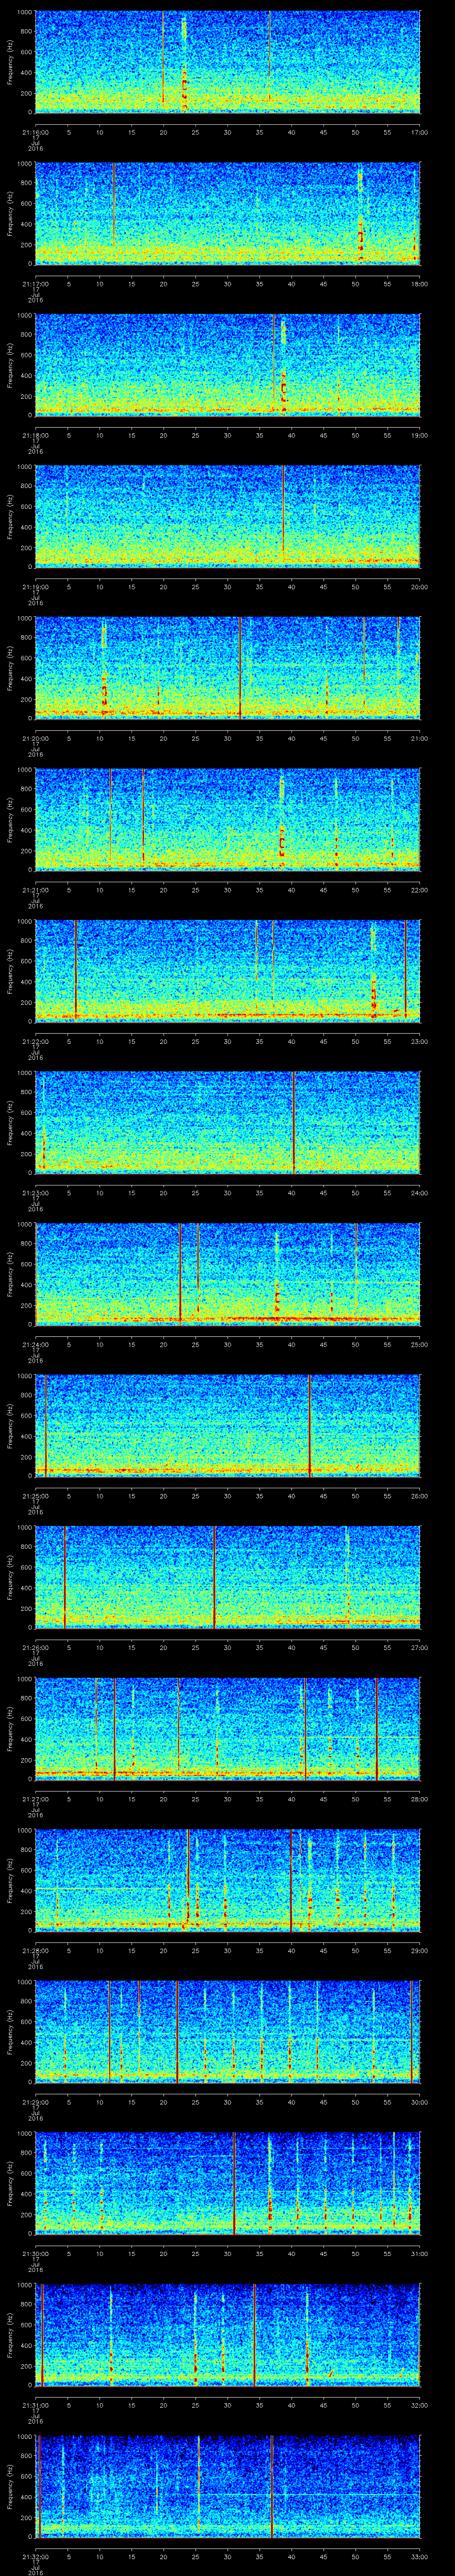This screenshot has width=455, height=2576.
Task: Open the spectrogram panel starting at 21:30:00
Action: tap(228, 2183)
